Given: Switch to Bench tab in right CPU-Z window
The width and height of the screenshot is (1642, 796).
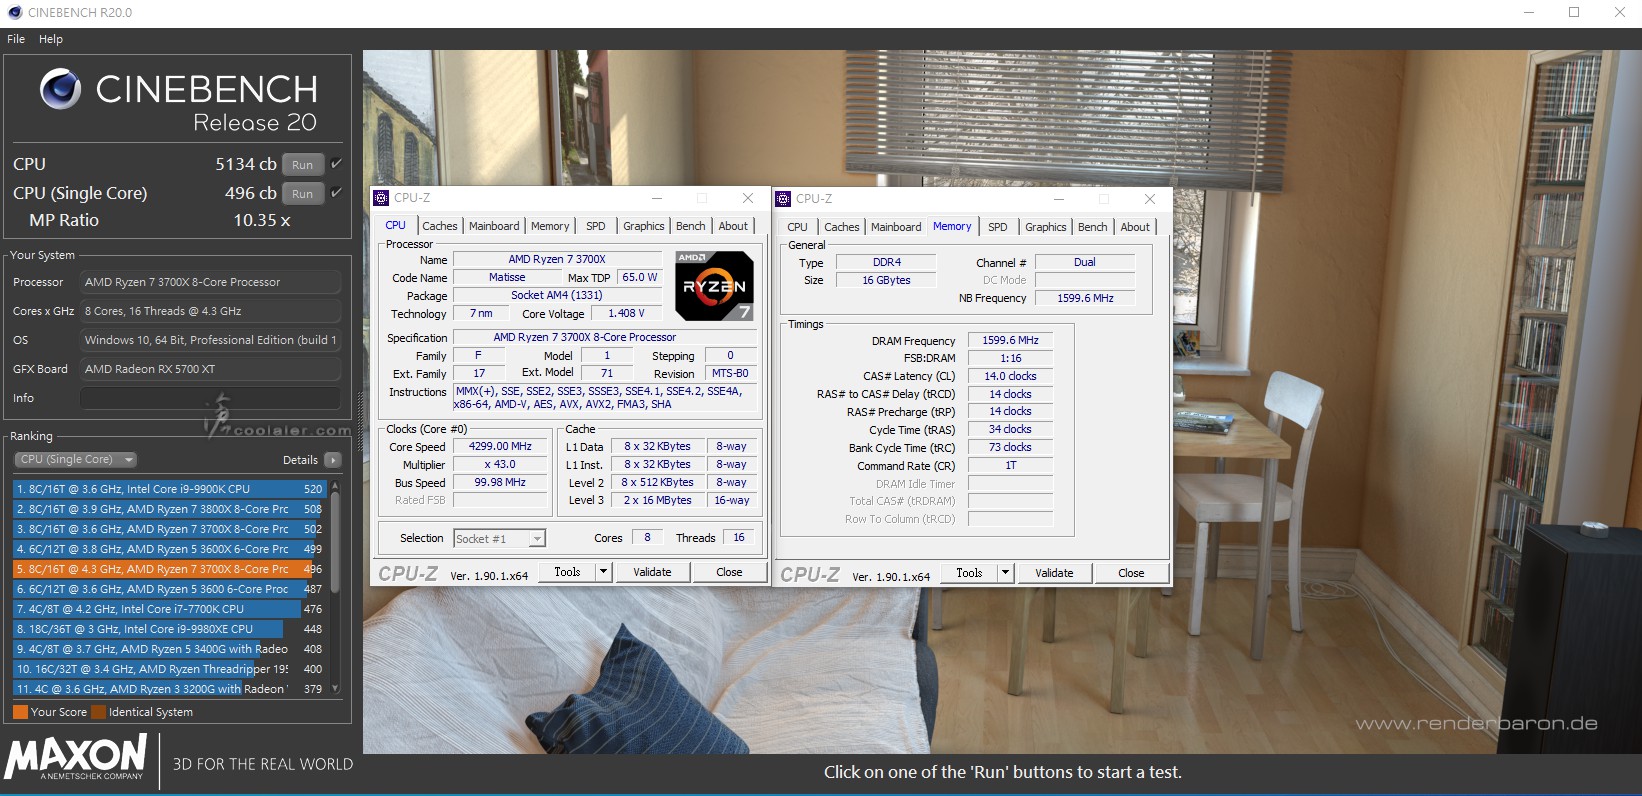Looking at the screenshot, I should click(1093, 227).
